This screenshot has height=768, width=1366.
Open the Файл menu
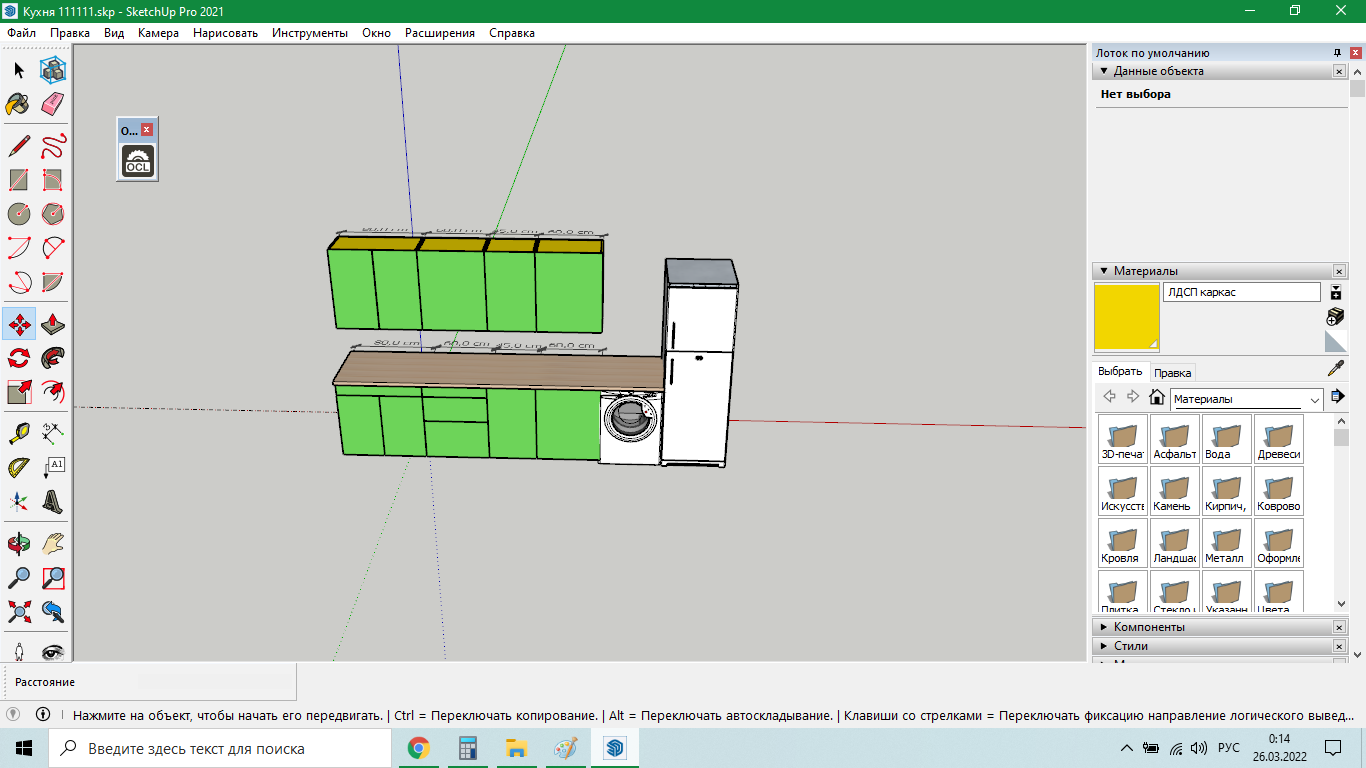tap(21, 33)
